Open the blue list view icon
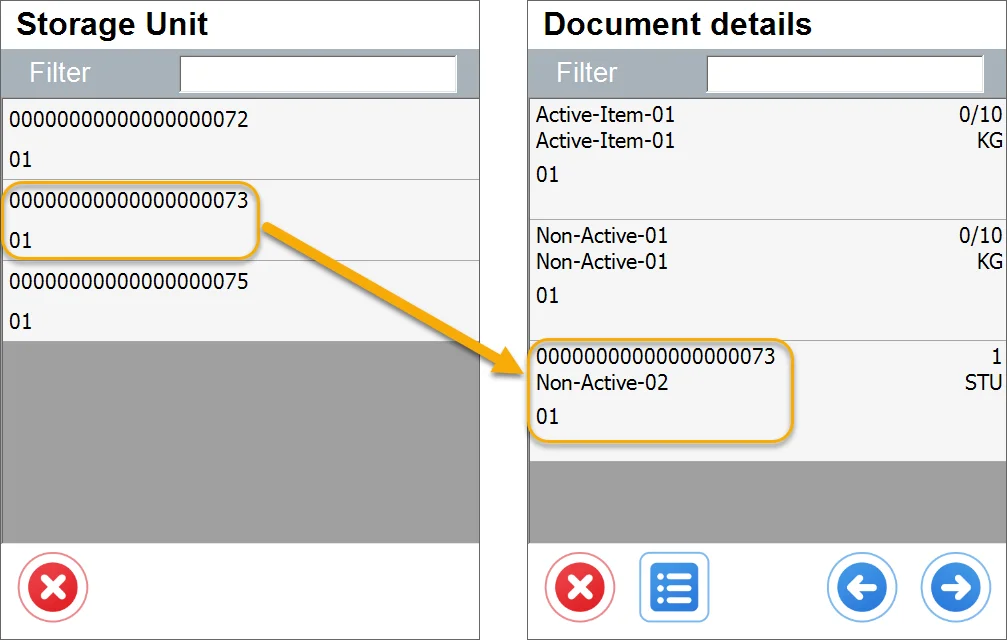 [674, 587]
